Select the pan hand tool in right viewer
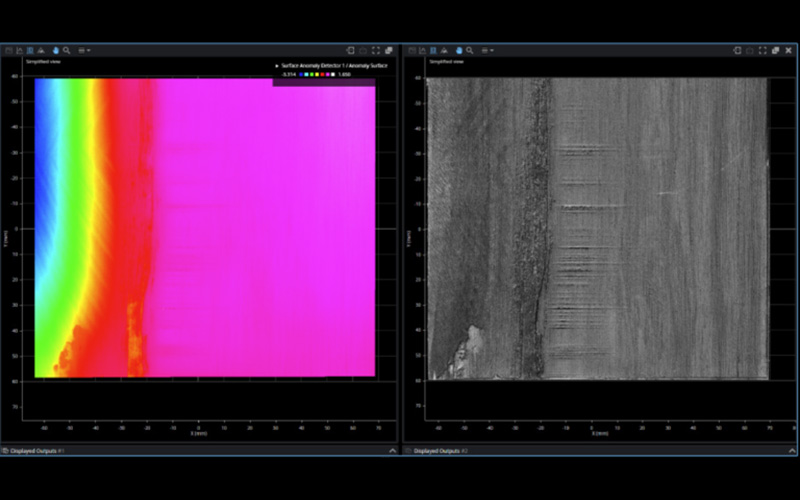Screen dimensions: 800x500 point(459,50)
